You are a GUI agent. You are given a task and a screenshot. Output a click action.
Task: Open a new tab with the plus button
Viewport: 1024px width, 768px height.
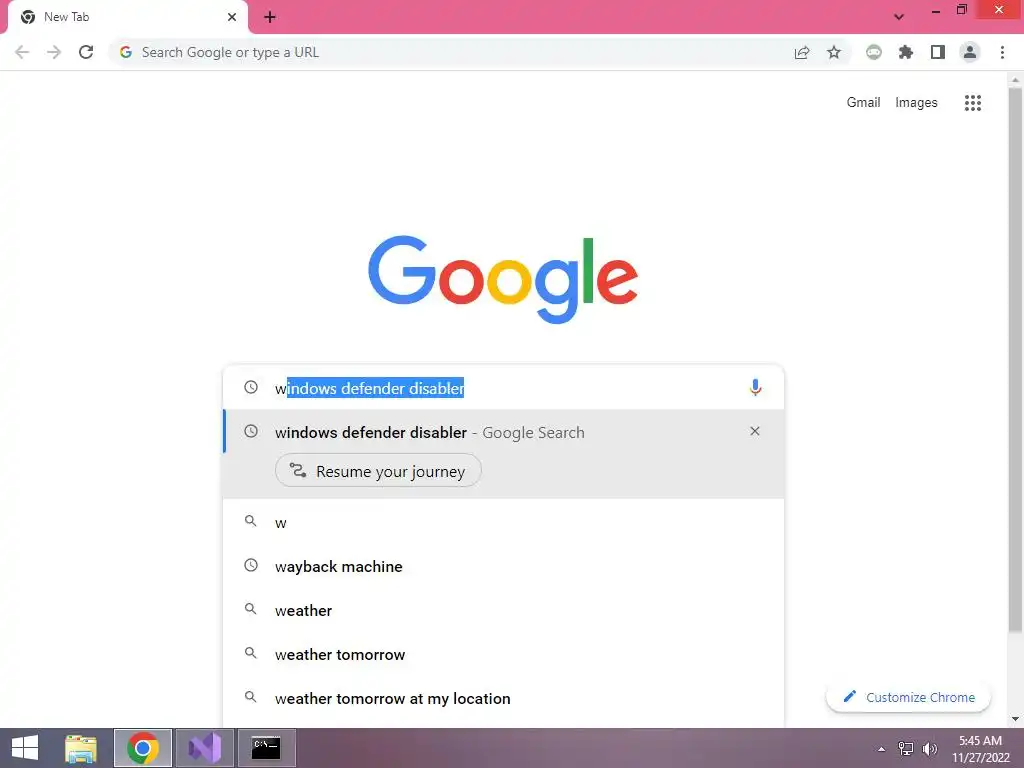click(270, 17)
